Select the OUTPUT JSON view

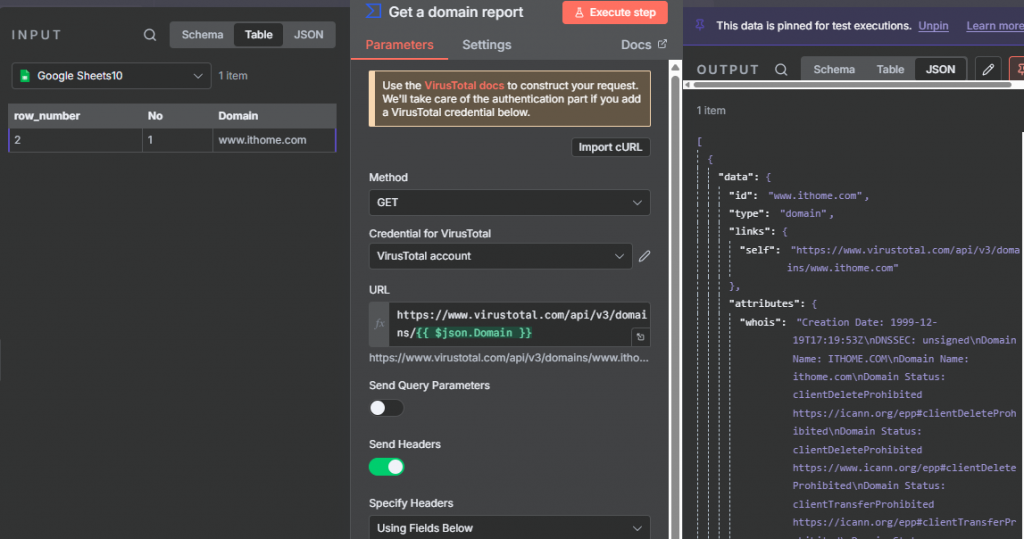tap(940, 69)
